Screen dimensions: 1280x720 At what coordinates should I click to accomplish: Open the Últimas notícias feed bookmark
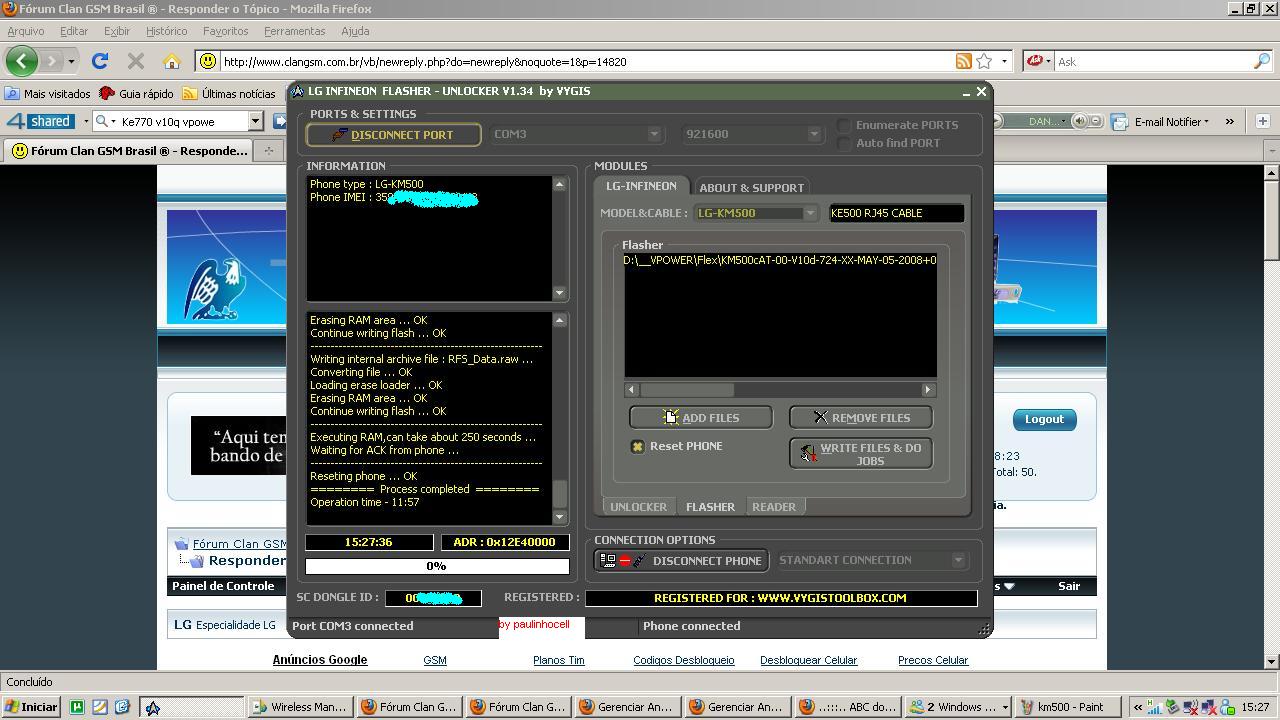click(x=229, y=93)
